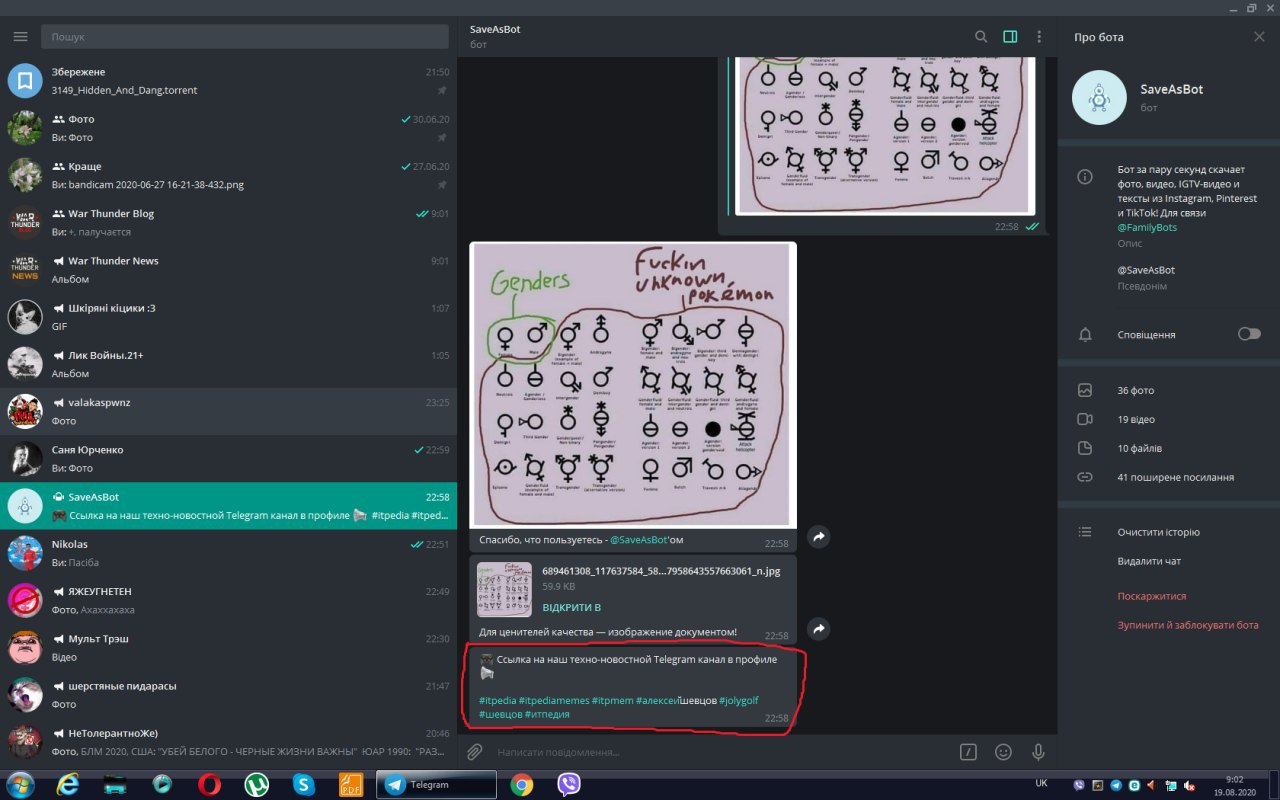Select the SaveAsBot chat in list
The height and width of the screenshot is (800, 1280).
228,506
